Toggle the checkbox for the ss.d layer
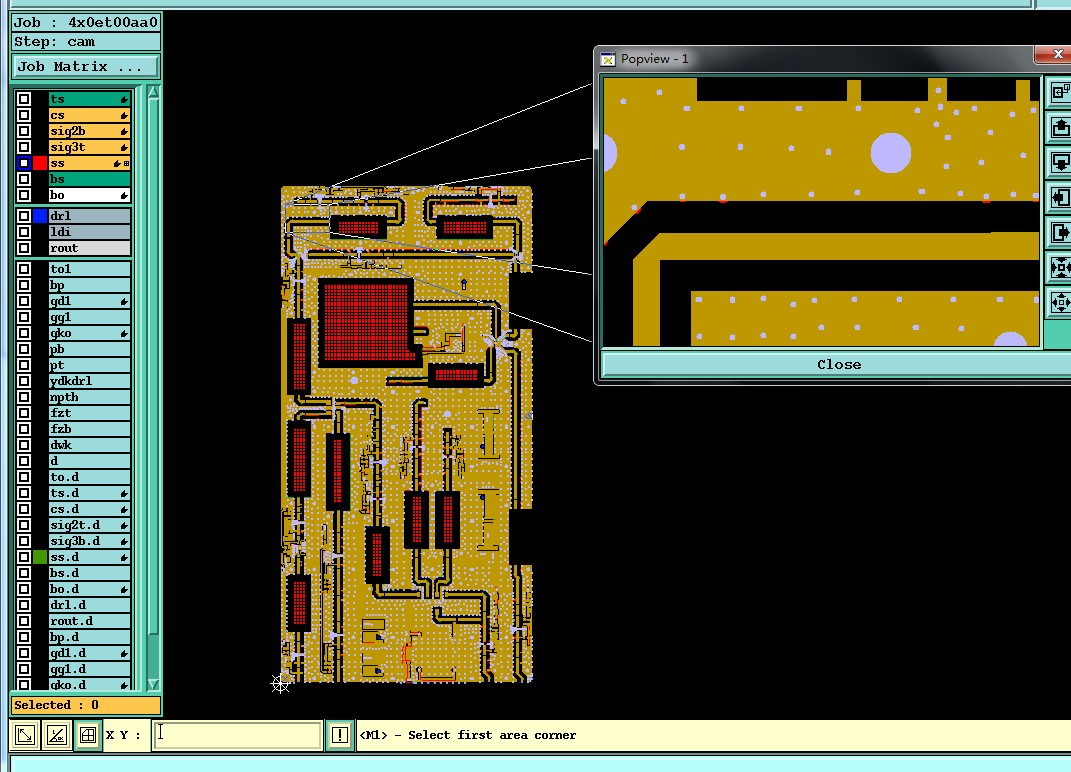Image resolution: width=1071 pixels, height=772 pixels. [x=24, y=557]
